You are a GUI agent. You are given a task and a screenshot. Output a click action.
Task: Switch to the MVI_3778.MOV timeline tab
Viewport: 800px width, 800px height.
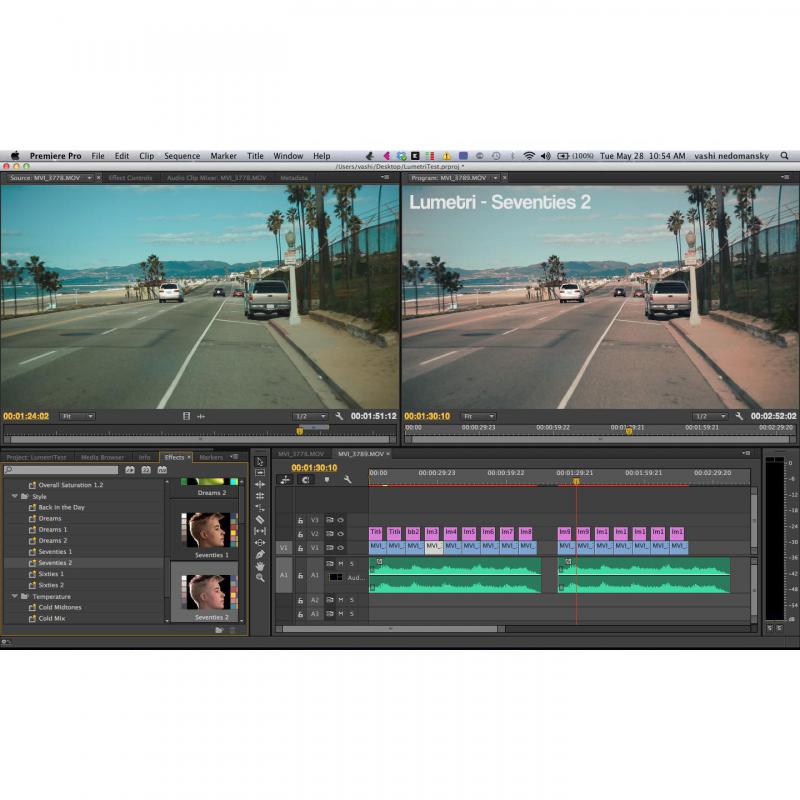[x=301, y=454]
